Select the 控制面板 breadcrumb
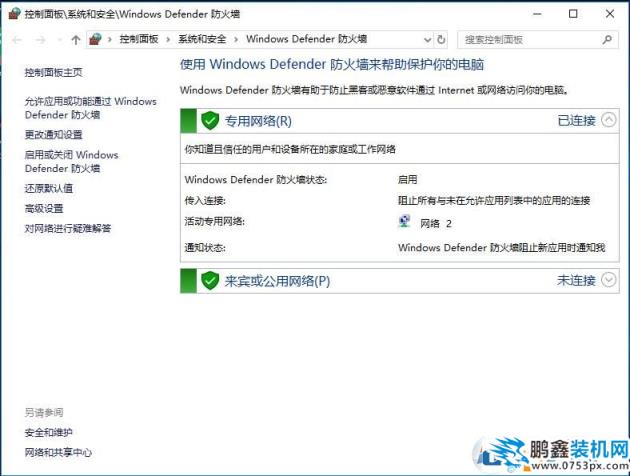The width and height of the screenshot is (630, 476). (139, 39)
